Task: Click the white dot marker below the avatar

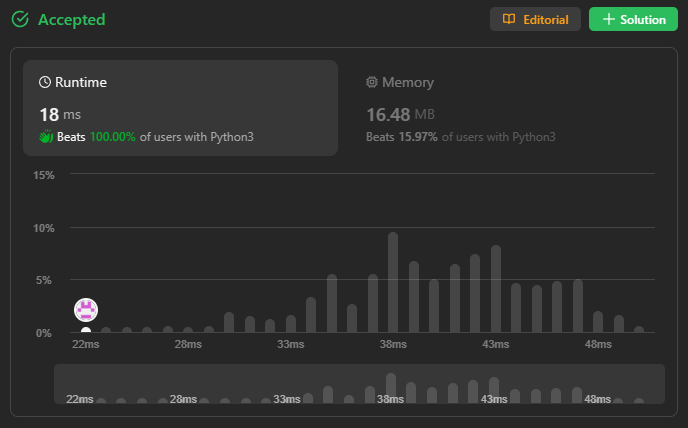Action: pos(86,330)
